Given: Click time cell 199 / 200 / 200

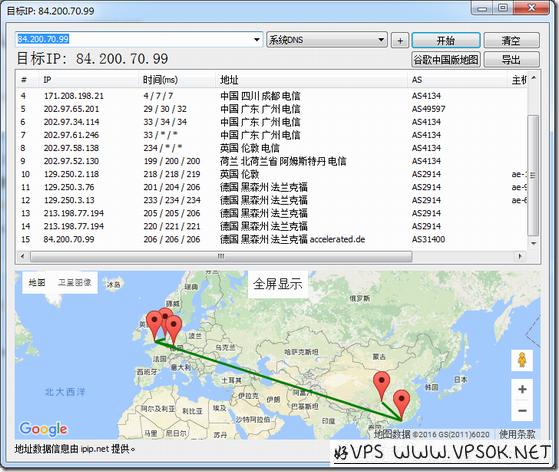Looking at the screenshot, I should 172,161.
